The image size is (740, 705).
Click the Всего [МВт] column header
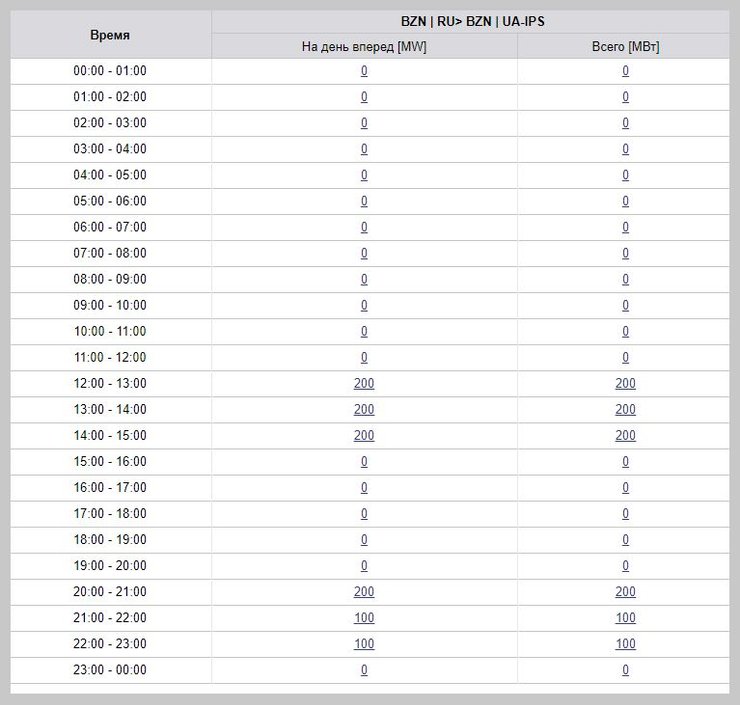625,47
